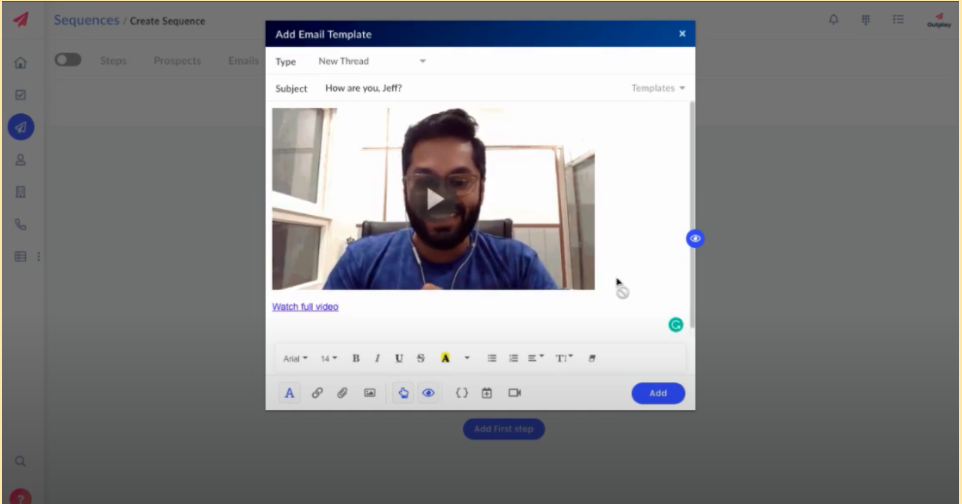Open the Type New Thread dropdown
Screen dimensions: 962x504
[x=372, y=61]
